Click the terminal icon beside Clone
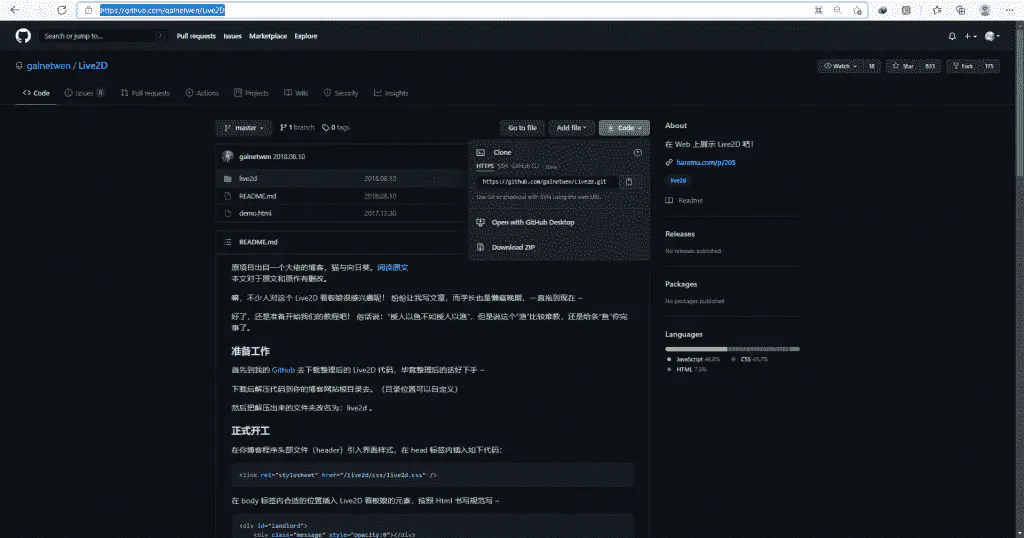This screenshot has width=1024, height=538. coord(481,152)
